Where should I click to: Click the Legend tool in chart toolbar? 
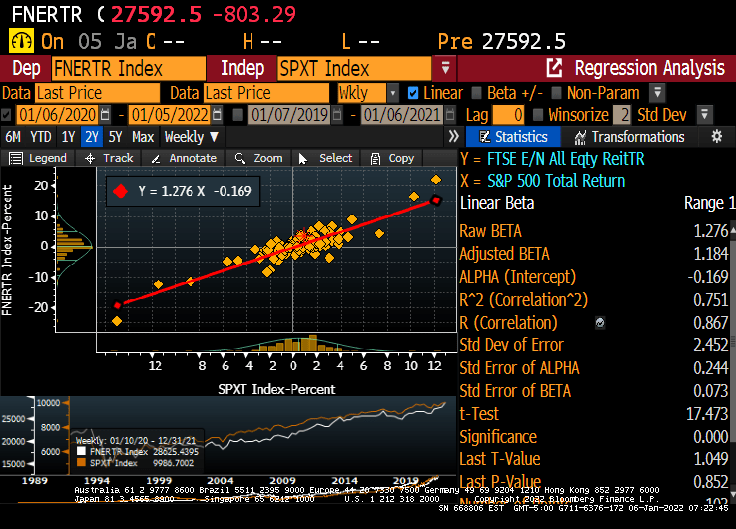click(x=39, y=158)
